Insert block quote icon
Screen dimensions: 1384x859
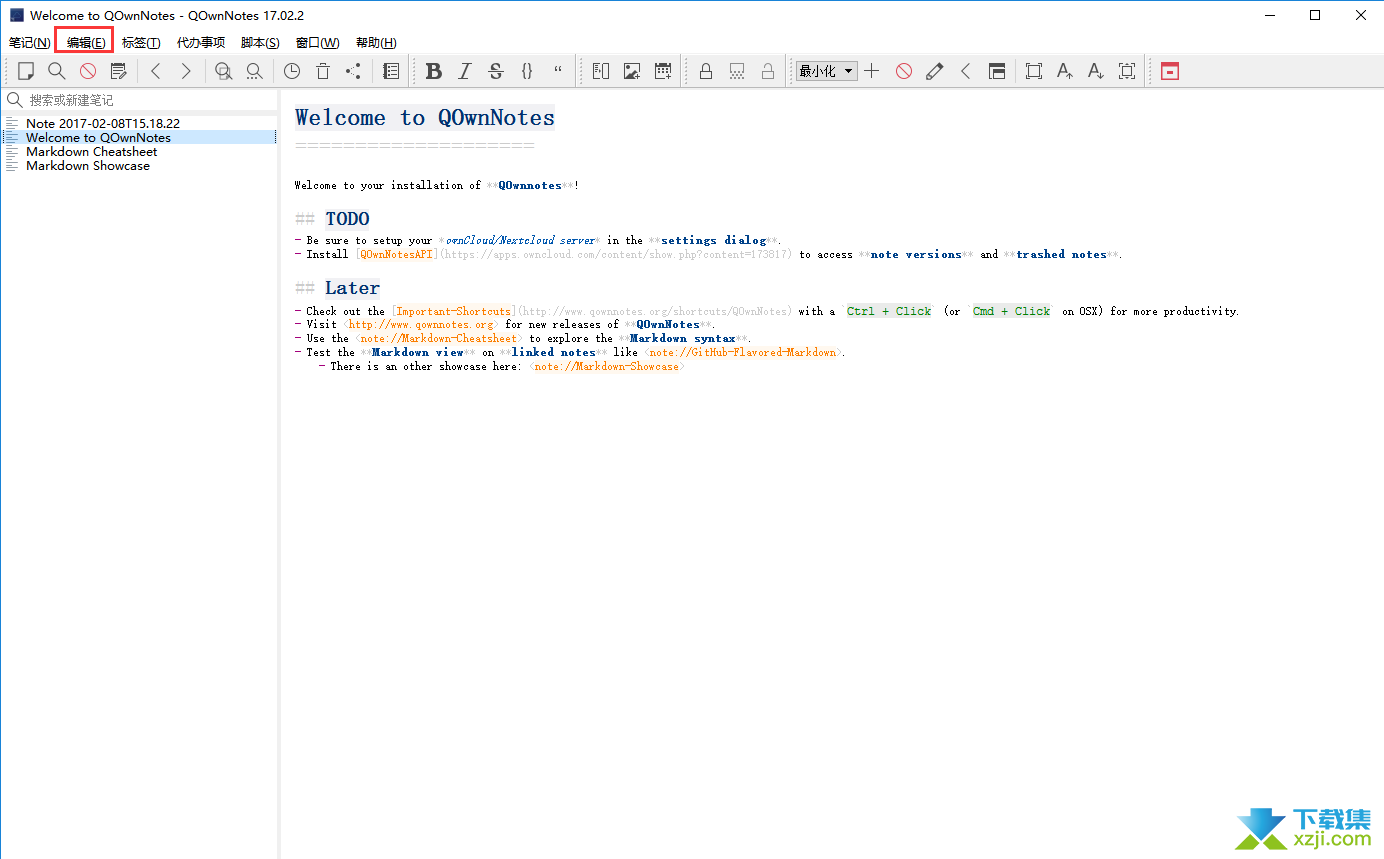point(558,71)
